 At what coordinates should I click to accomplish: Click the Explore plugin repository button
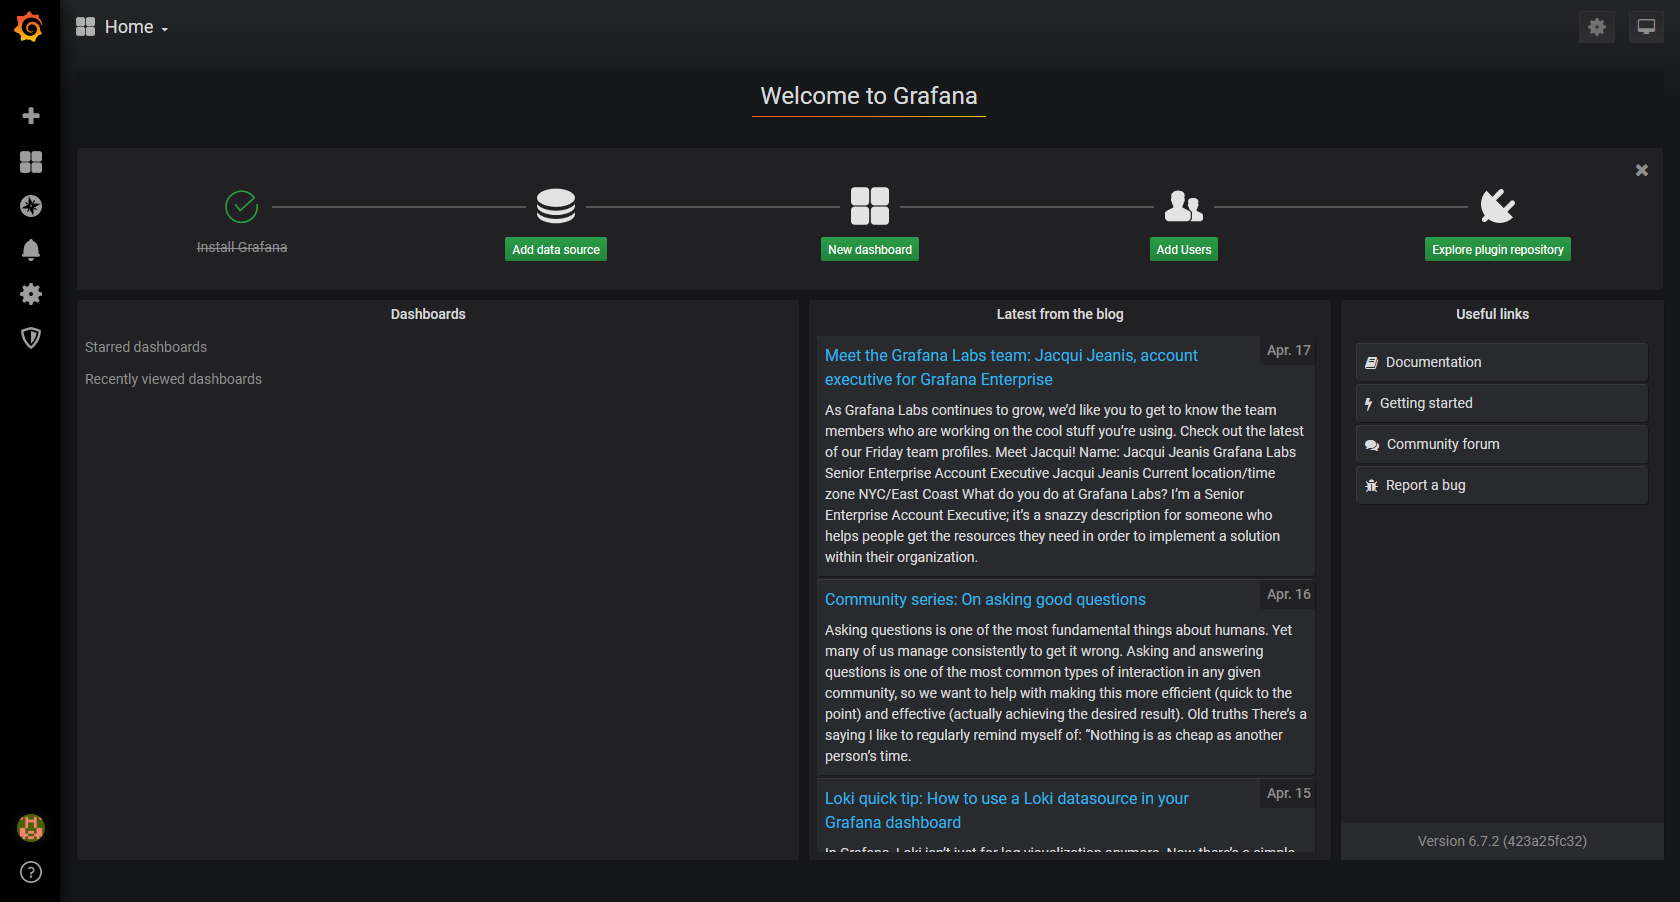[1497, 250]
